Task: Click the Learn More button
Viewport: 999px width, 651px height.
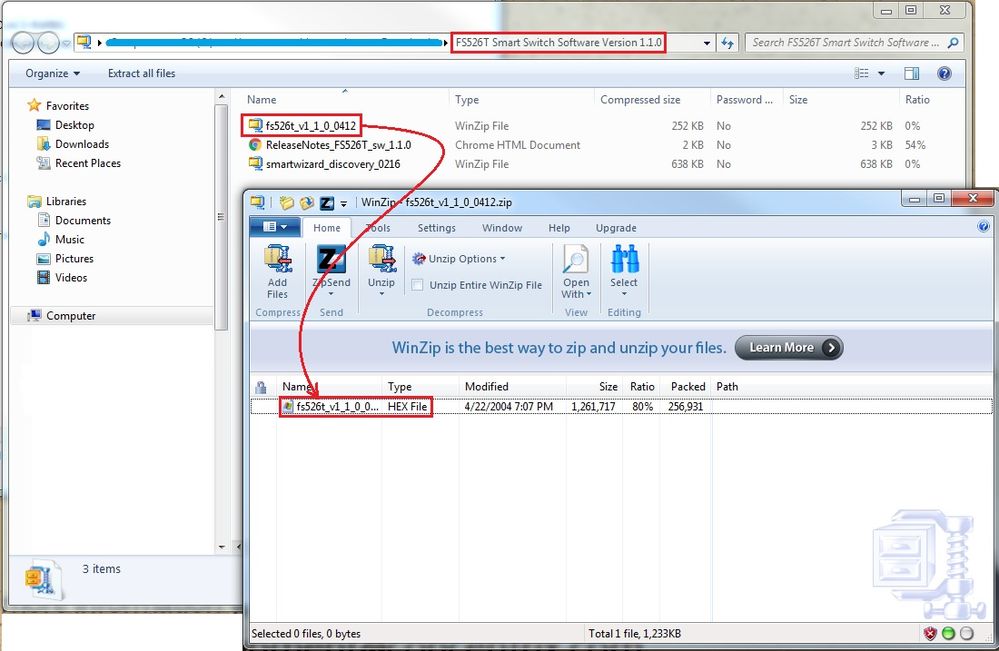Action: point(788,347)
